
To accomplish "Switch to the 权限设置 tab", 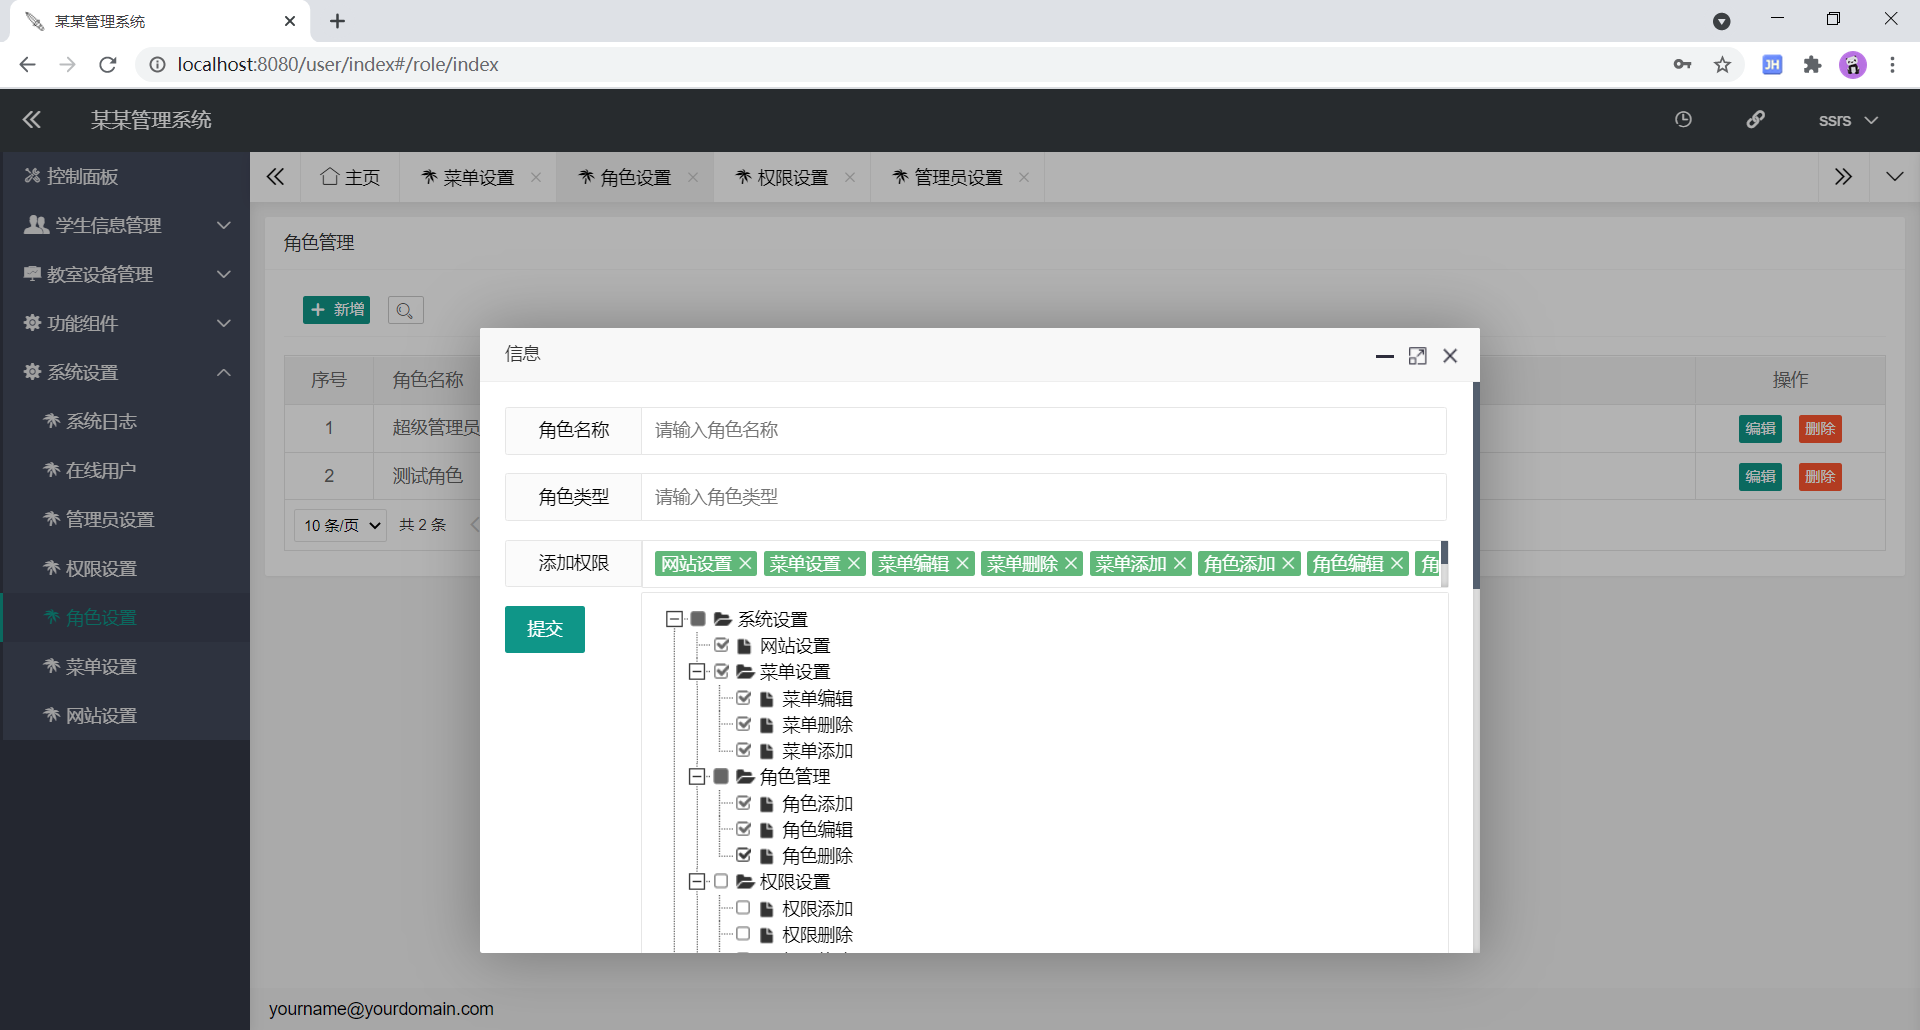I will [793, 176].
